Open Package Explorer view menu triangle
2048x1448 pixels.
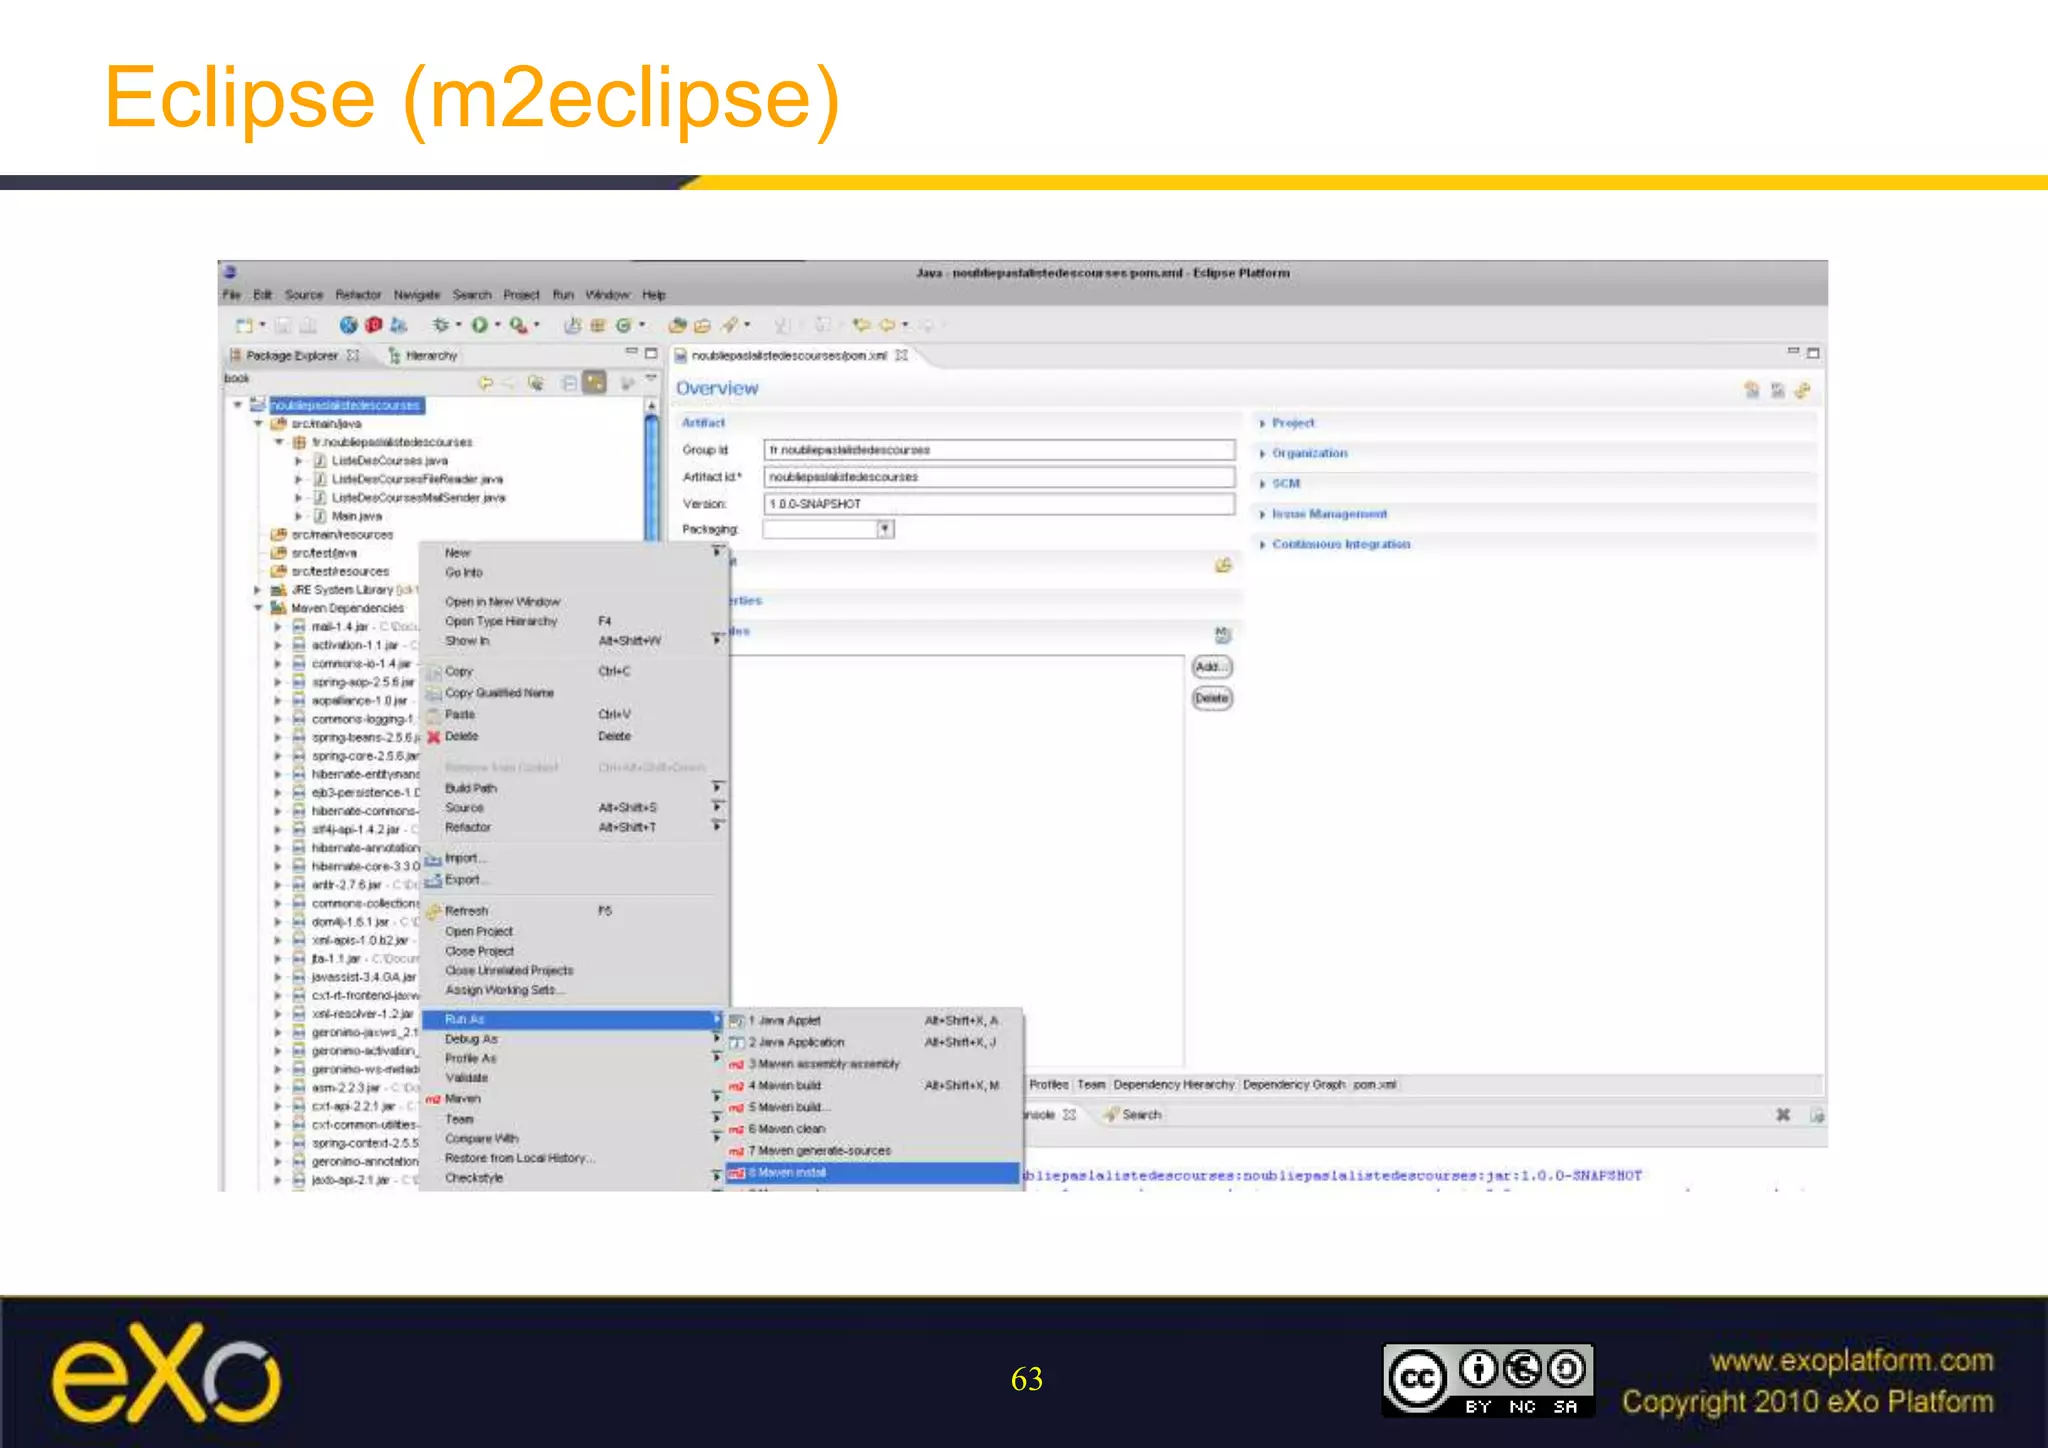pyautogui.click(x=651, y=379)
